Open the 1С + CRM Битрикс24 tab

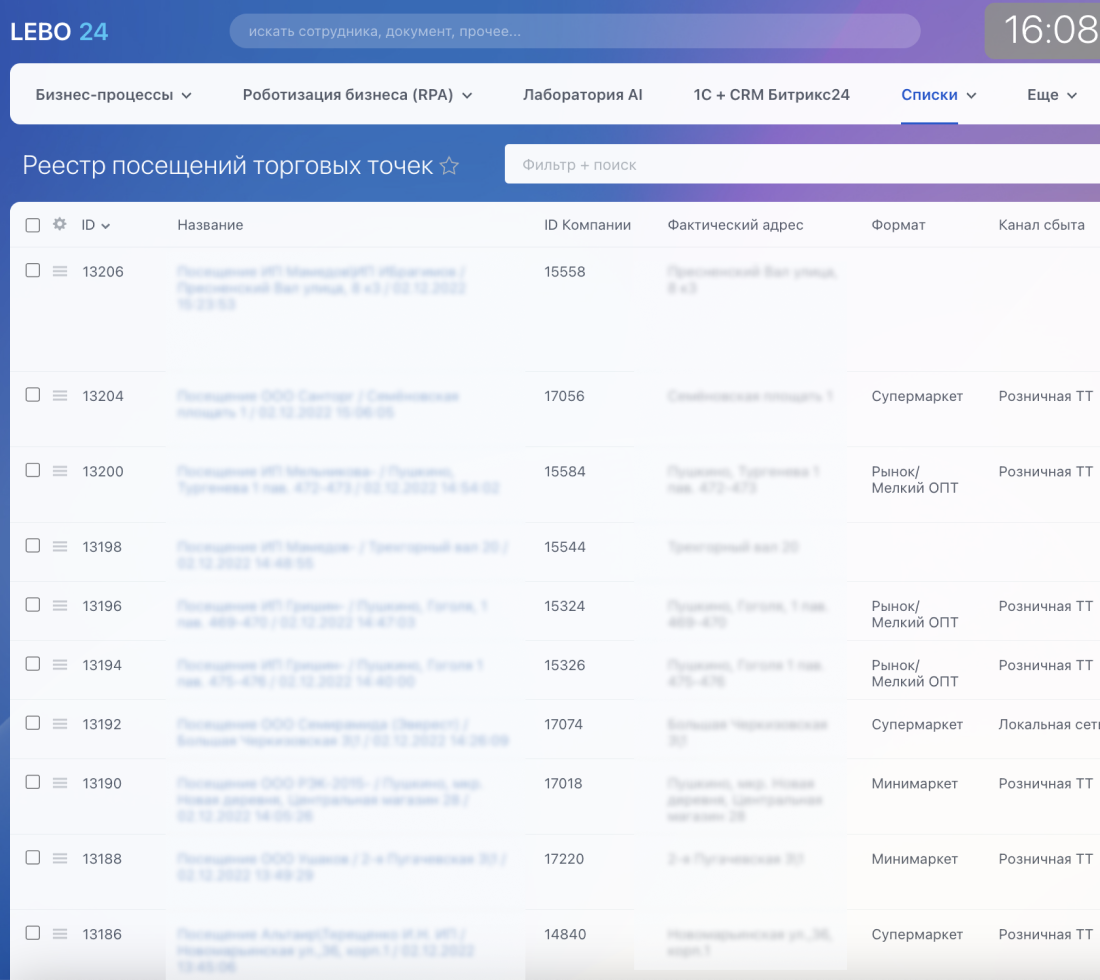point(771,95)
